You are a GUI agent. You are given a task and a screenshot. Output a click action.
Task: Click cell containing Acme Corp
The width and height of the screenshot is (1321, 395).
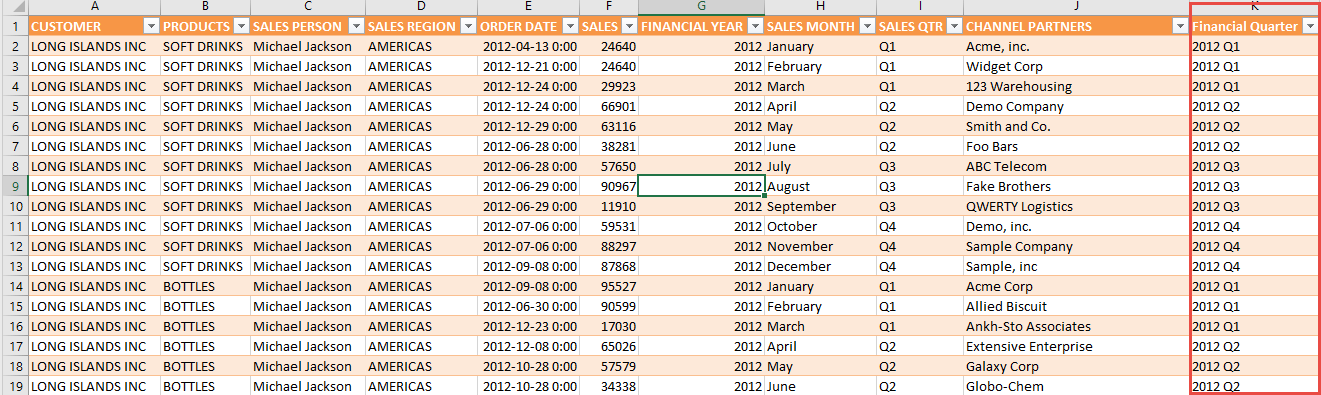pos(1077,286)
